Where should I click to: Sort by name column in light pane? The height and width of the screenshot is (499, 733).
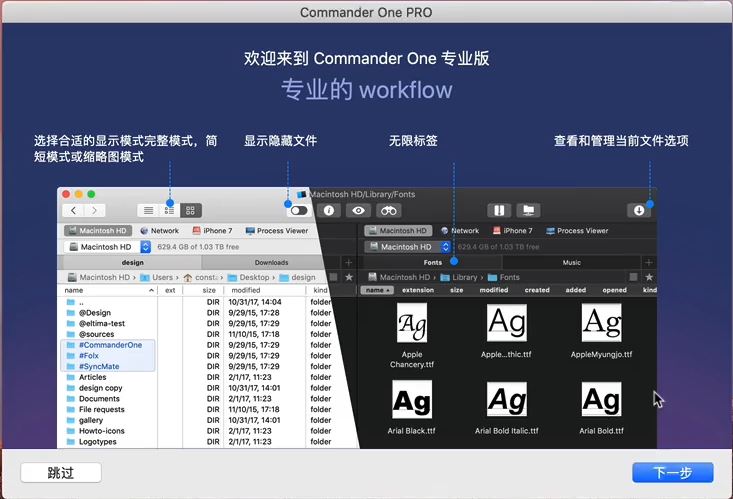pos(110,290)
